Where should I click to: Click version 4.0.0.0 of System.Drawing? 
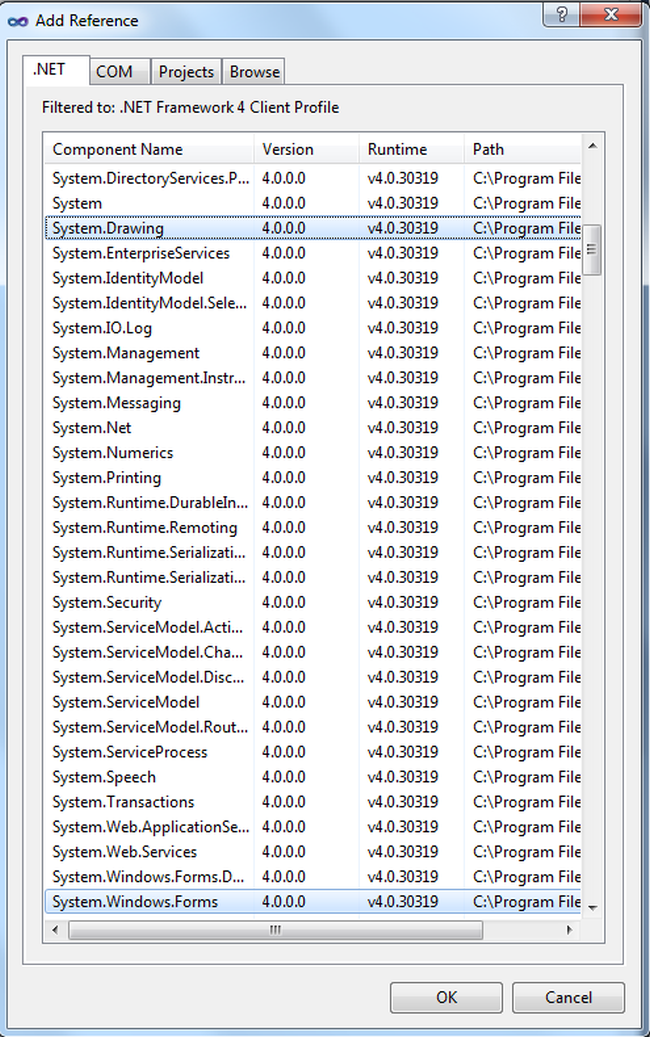click(x=284, y=228)
